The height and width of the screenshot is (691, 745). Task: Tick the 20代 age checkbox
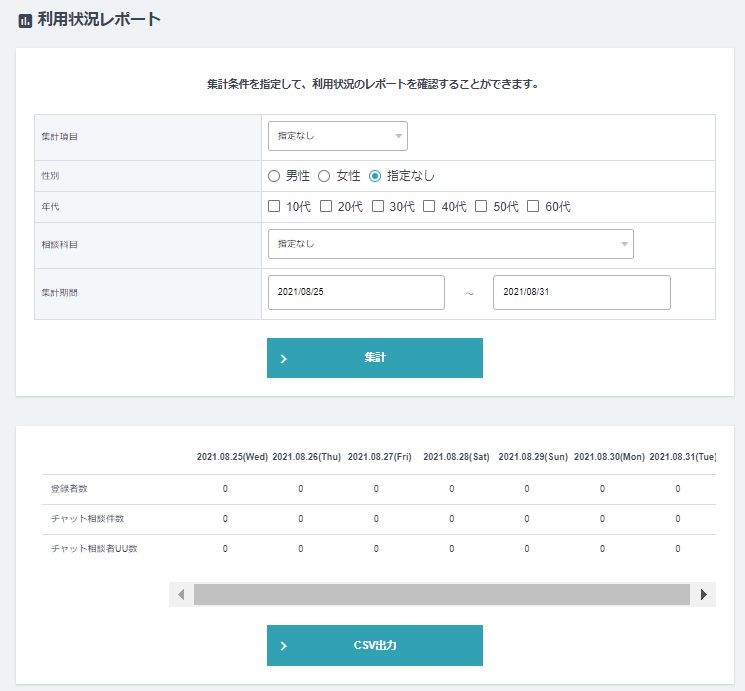[326, 207]
